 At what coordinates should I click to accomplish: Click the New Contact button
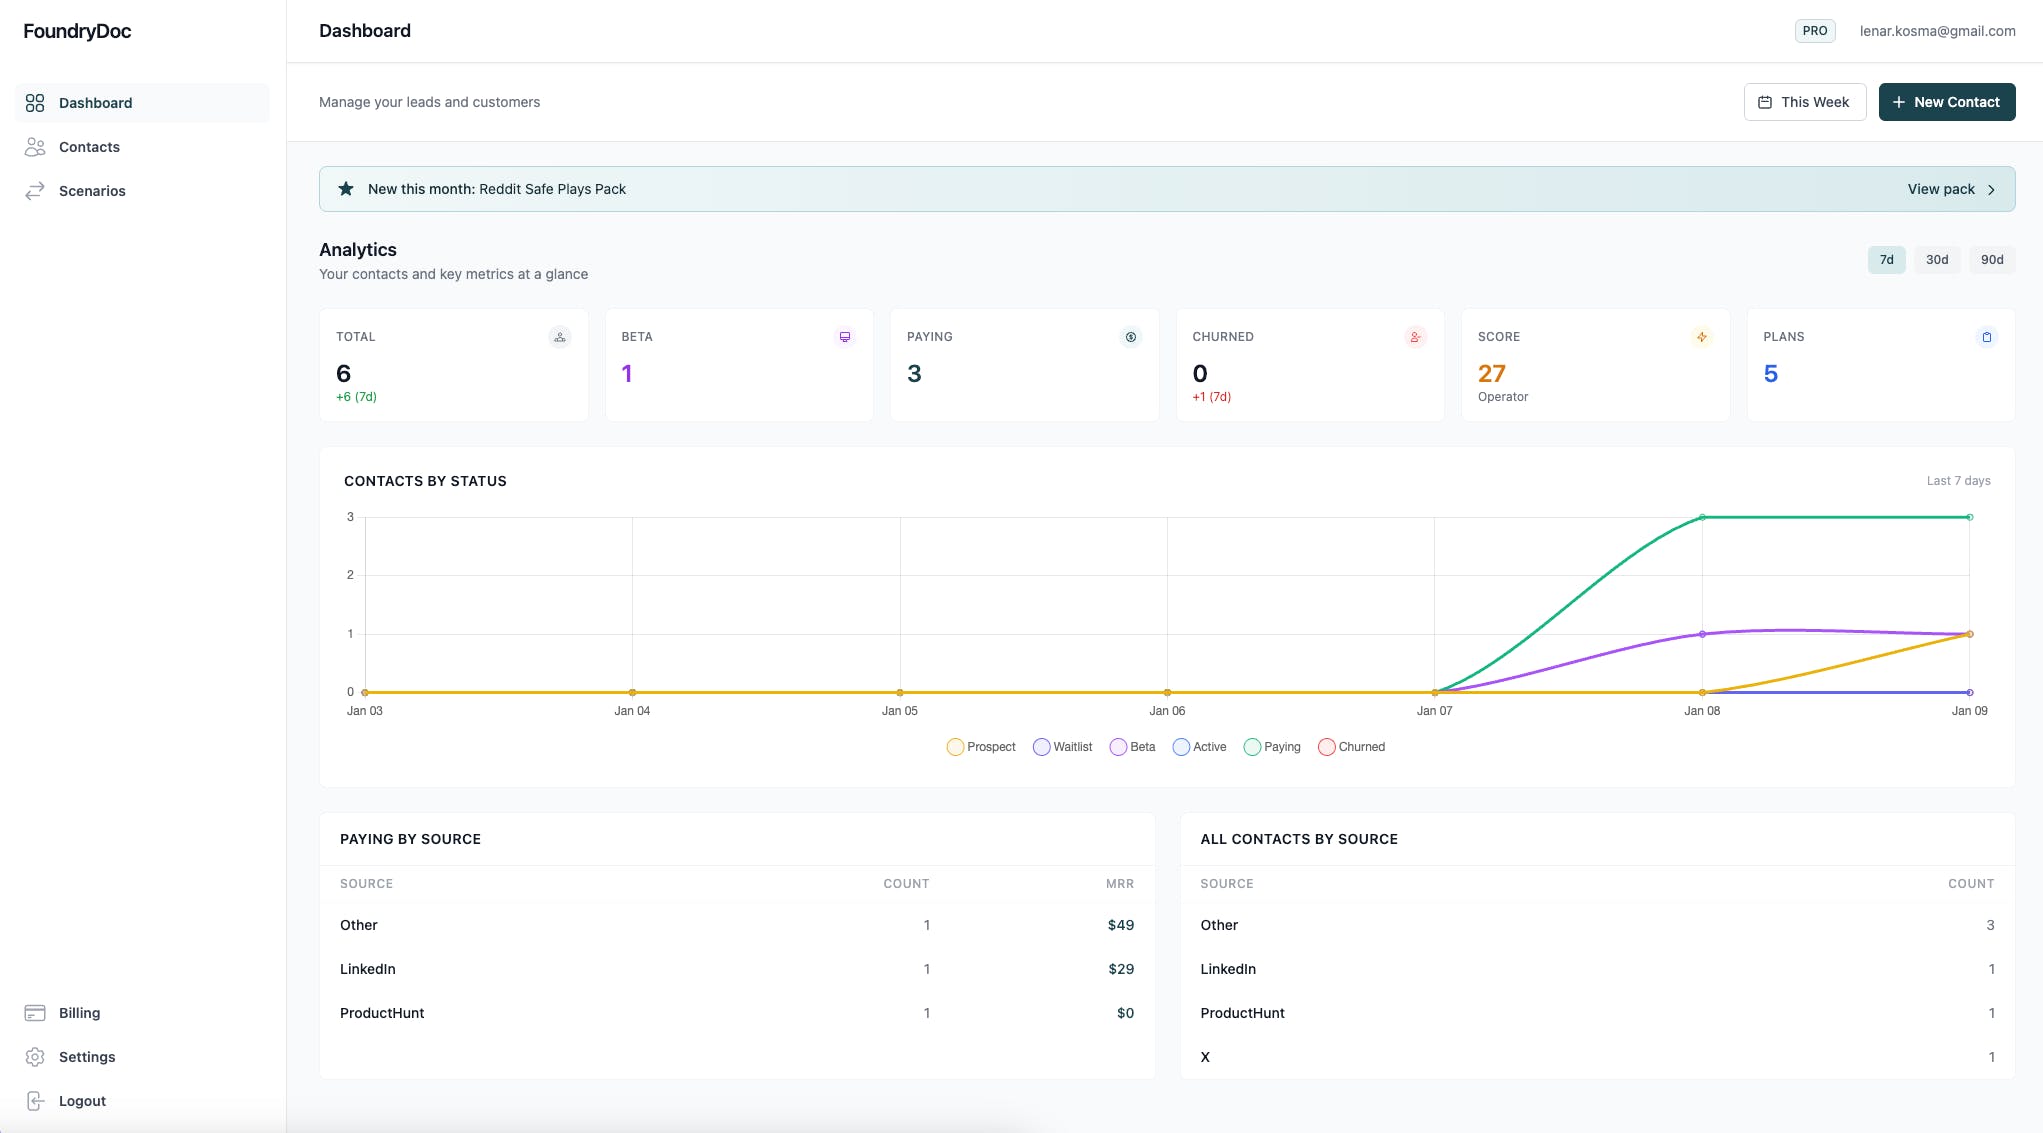tap(1946, 102)
